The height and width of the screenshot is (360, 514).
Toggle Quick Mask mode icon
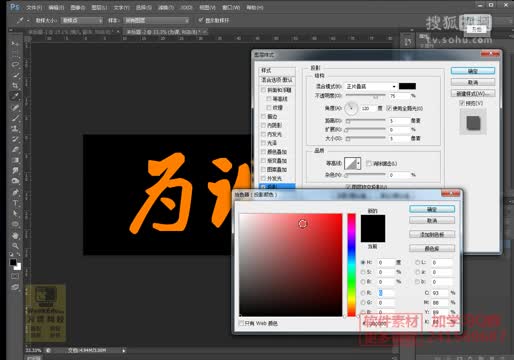(x=15, y=276)
